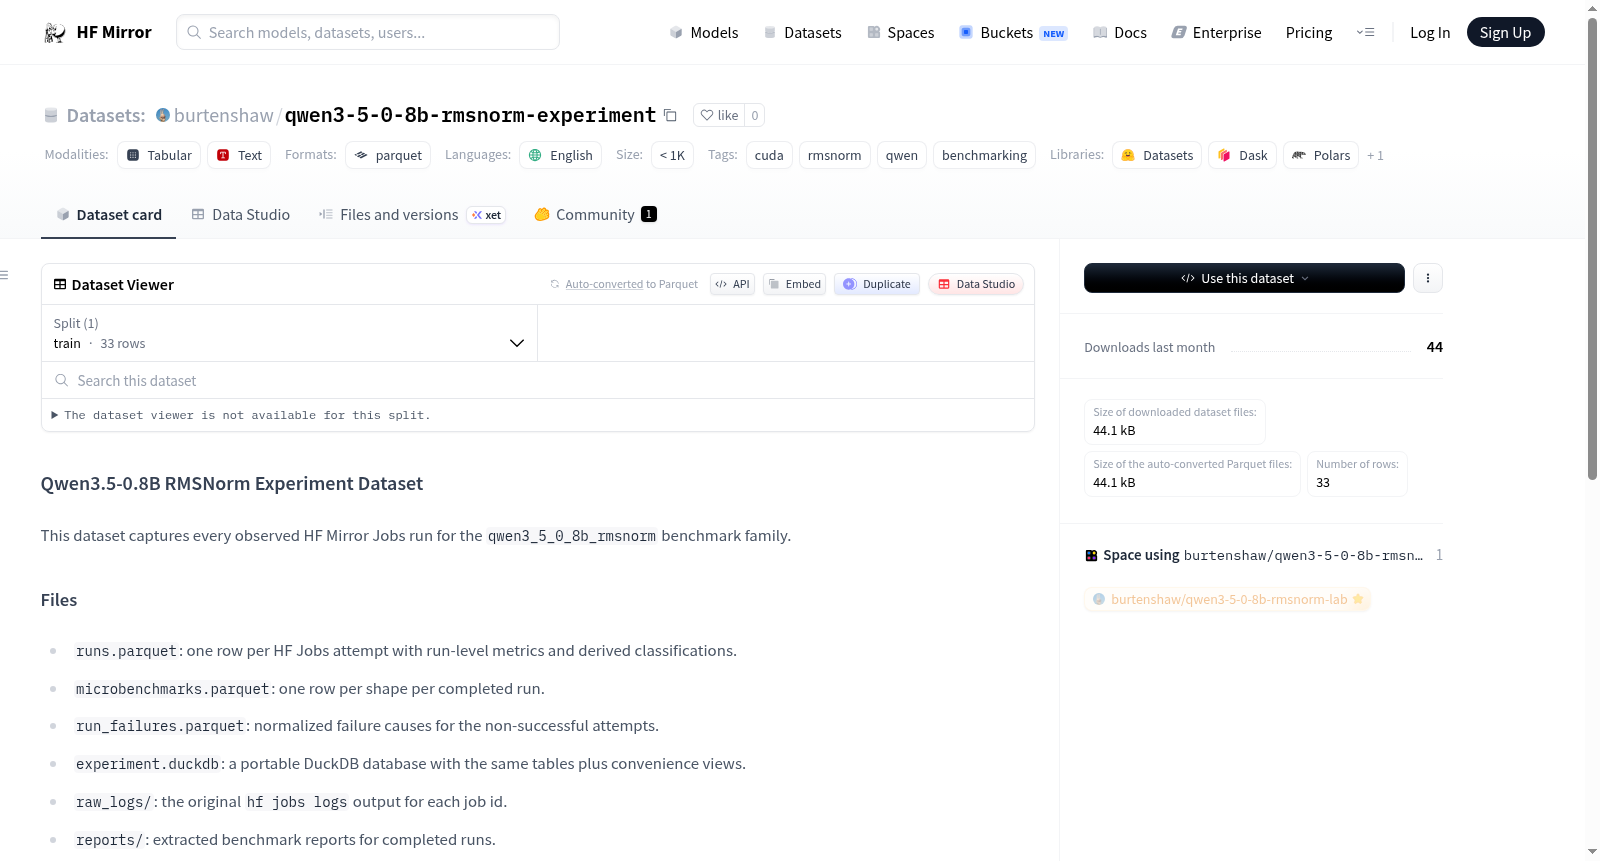The height and width of the screenshot is (861, 1600).
Task: Click the left sidebar table-of-contents icon
Action: [x=4, y=275]
